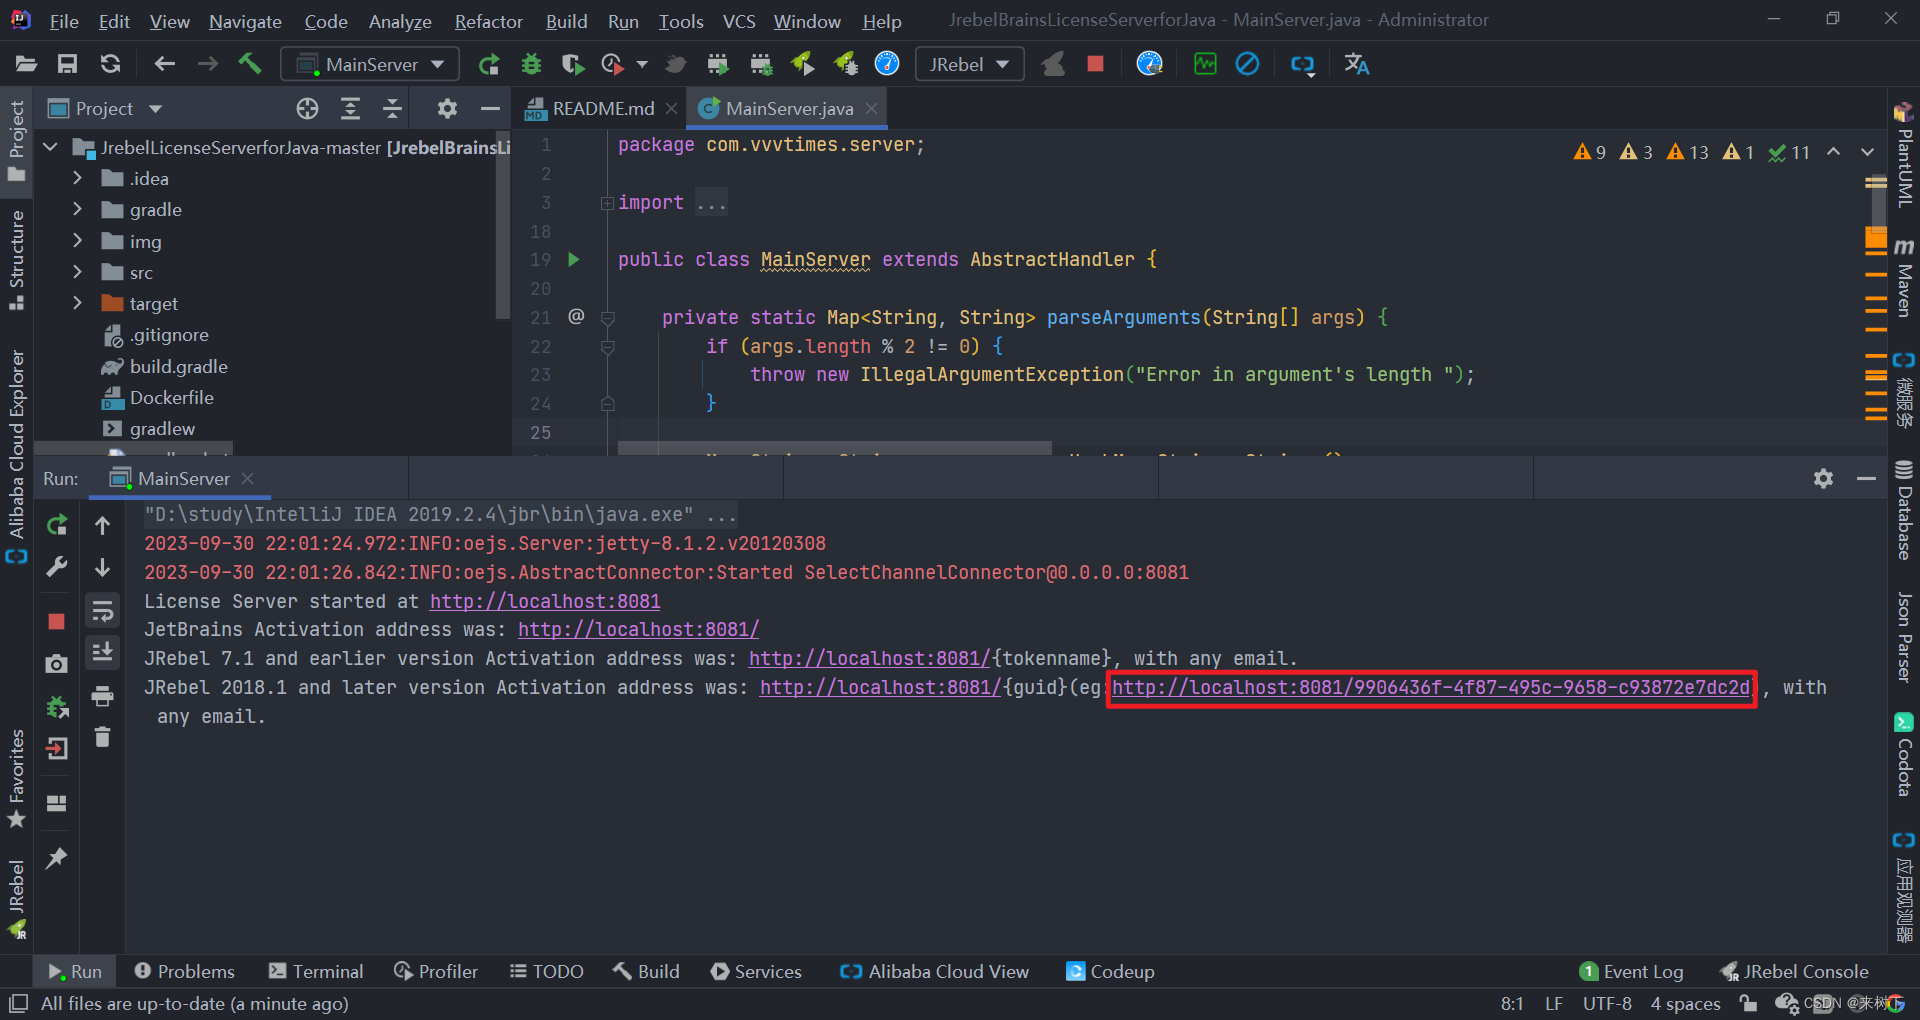1920x1020 pixels.
Task: Switch to the README.md editor tab
Action: tap(603, 108)
